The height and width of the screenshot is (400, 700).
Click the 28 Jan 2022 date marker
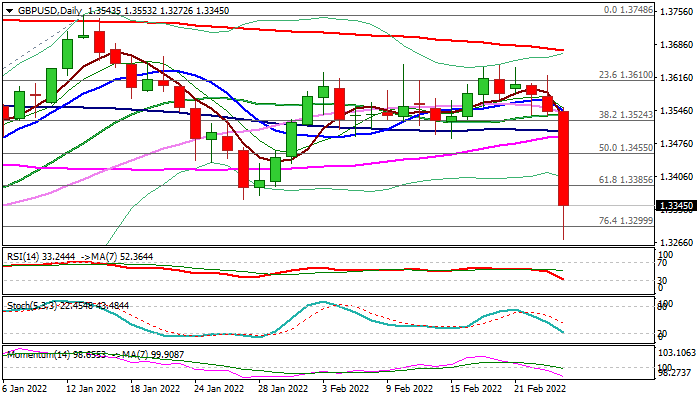(282, 388)
